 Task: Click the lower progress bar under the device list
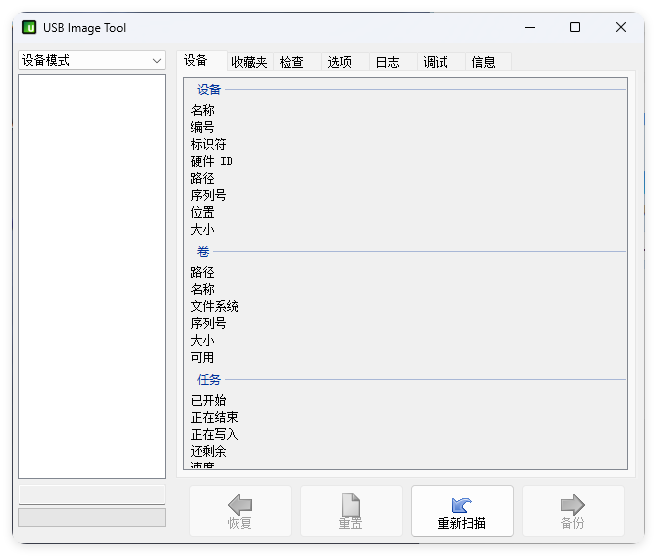pos(92,517)
